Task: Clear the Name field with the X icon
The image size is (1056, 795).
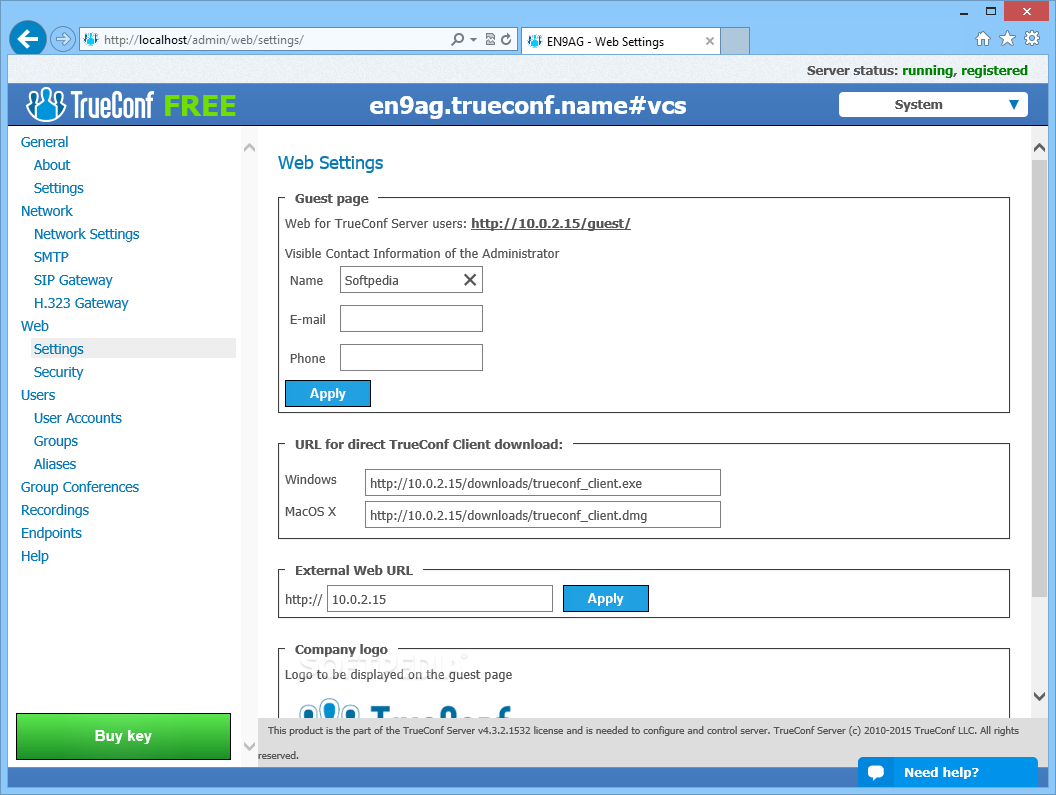Action: 470,280
